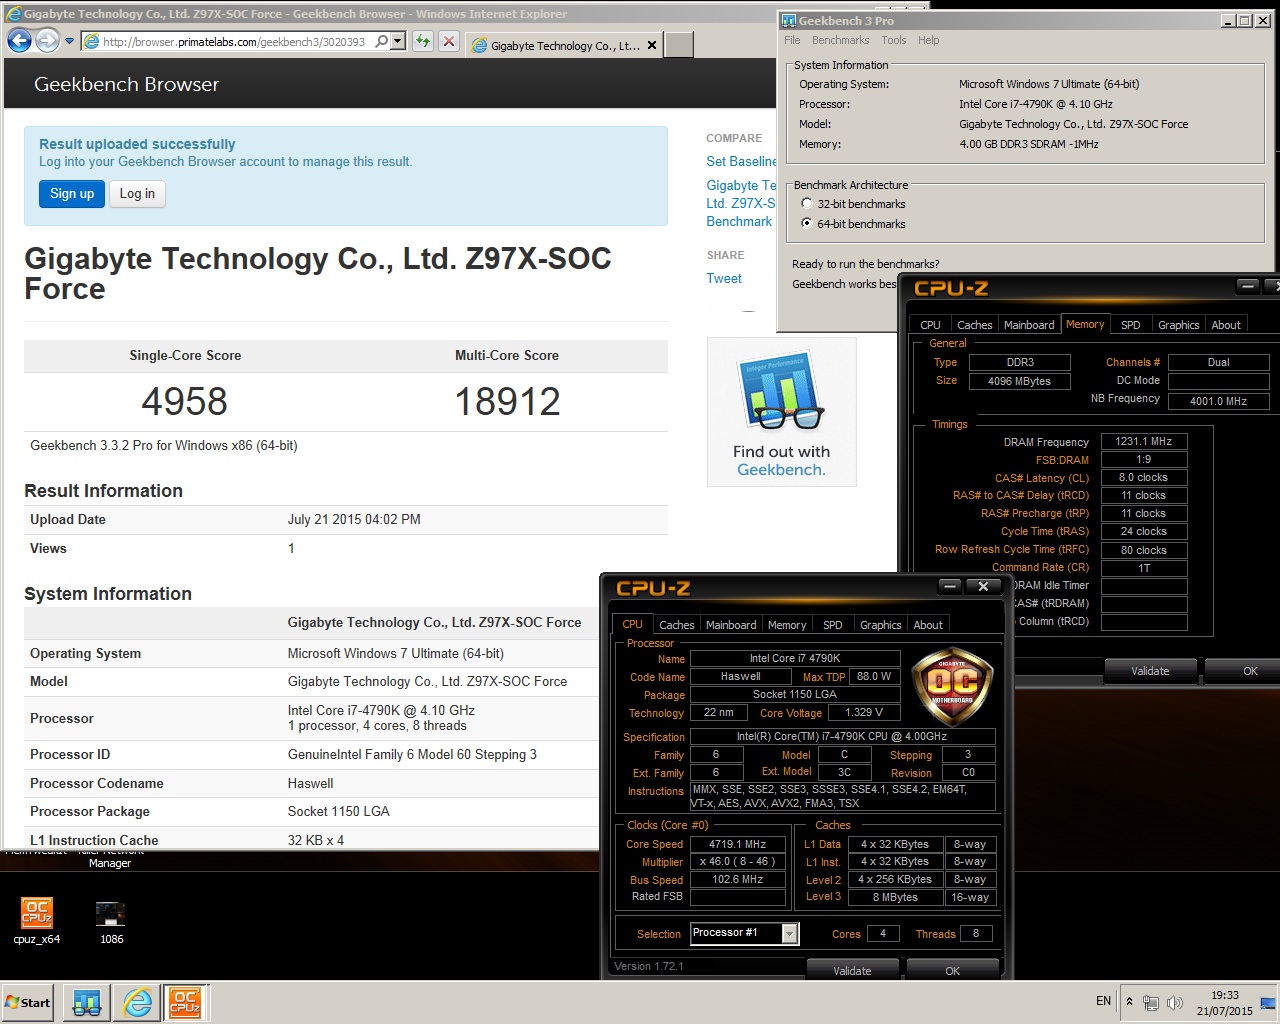Click the Tweet share link
Viewport: 1280px width, 1024px height.
coord(724,279)
